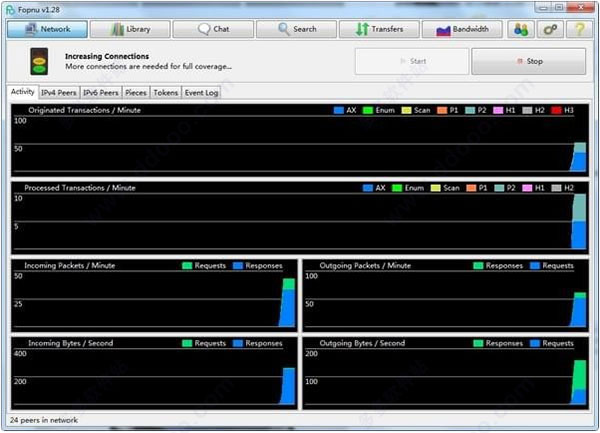
Task: Click 'More connections are needed for full coverage' text
Action: pyautogui.click(x=148, y=67)
